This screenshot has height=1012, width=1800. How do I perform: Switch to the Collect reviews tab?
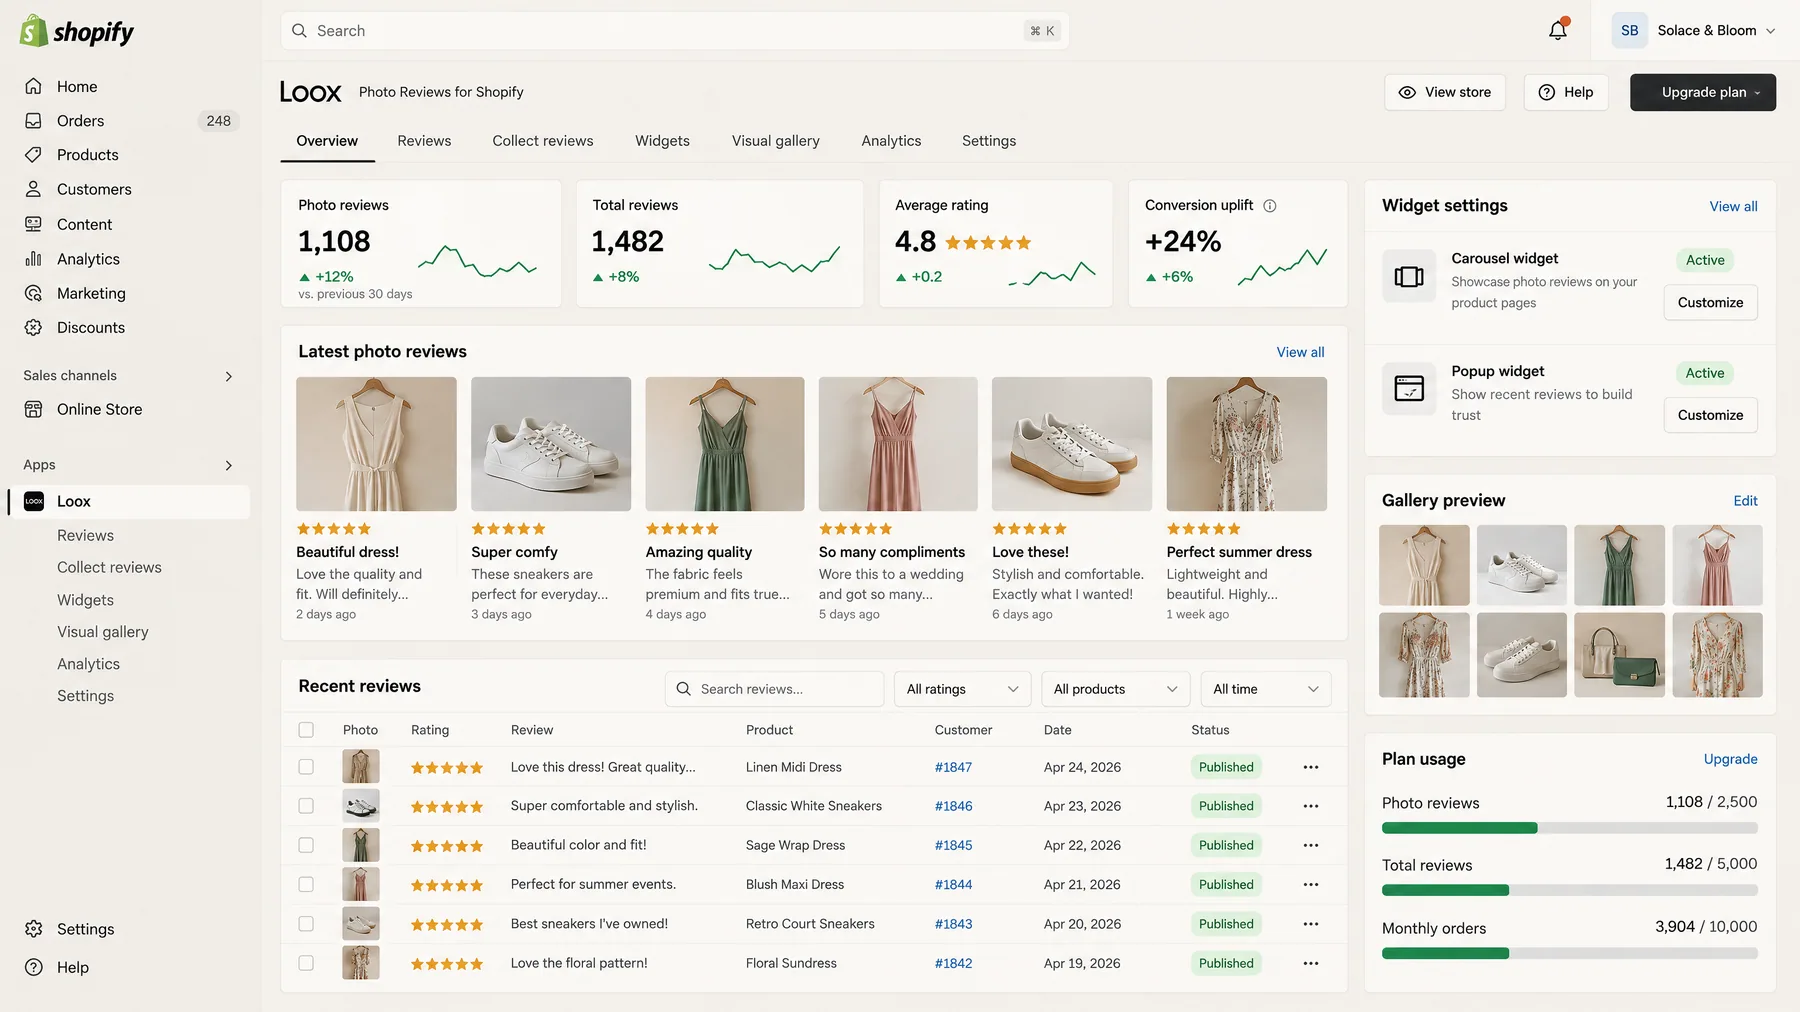tap(543, 141)
